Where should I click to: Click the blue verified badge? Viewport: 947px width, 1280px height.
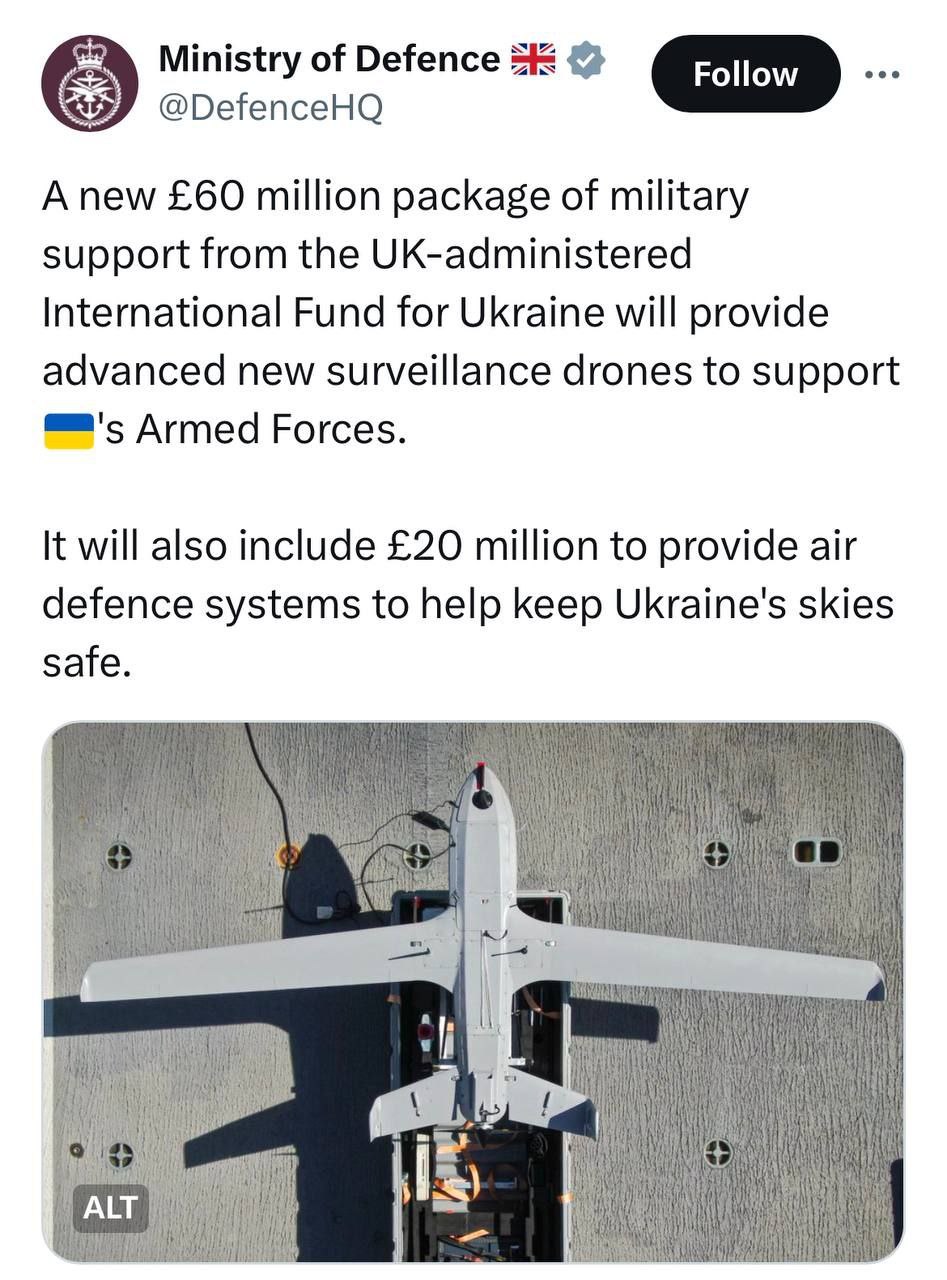586,61
